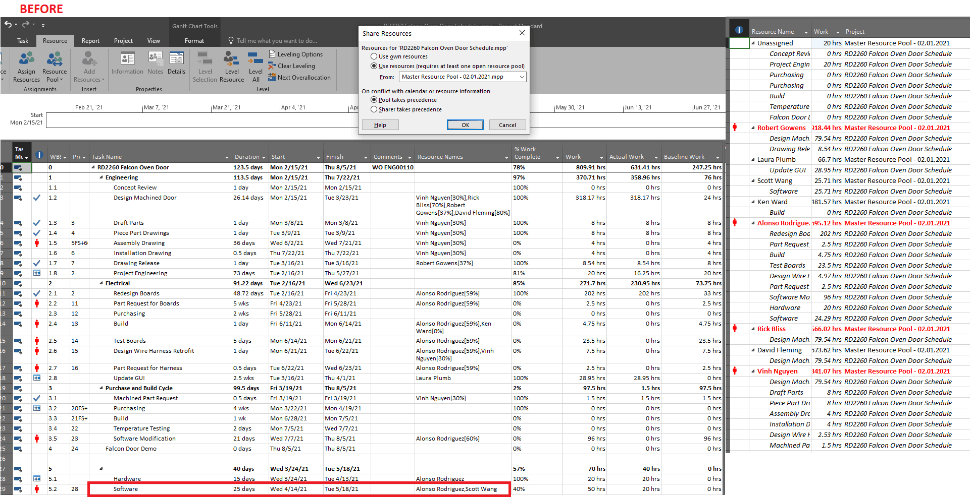Open Resource Names column filter dropdown

click(505, 157)
